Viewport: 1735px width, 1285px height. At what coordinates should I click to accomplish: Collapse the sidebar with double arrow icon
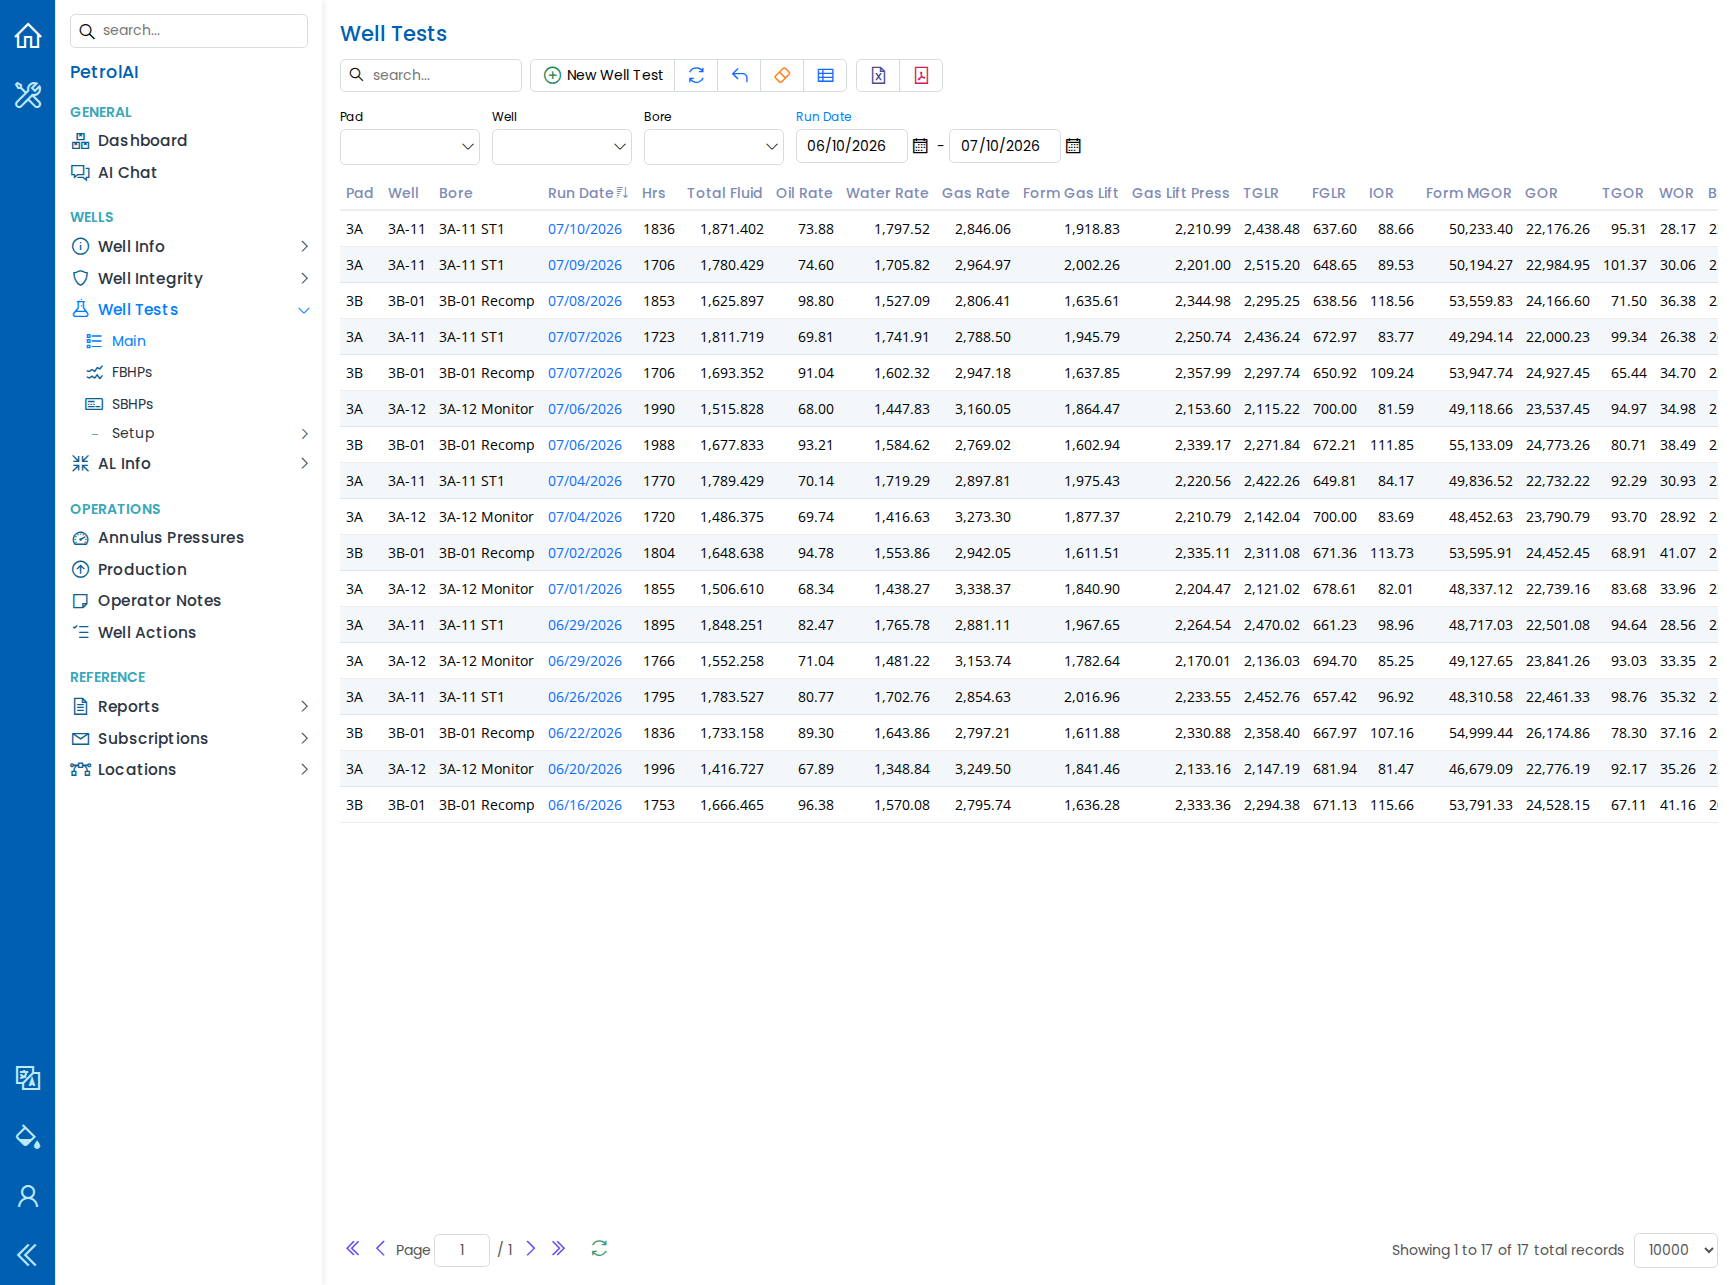28,1255
